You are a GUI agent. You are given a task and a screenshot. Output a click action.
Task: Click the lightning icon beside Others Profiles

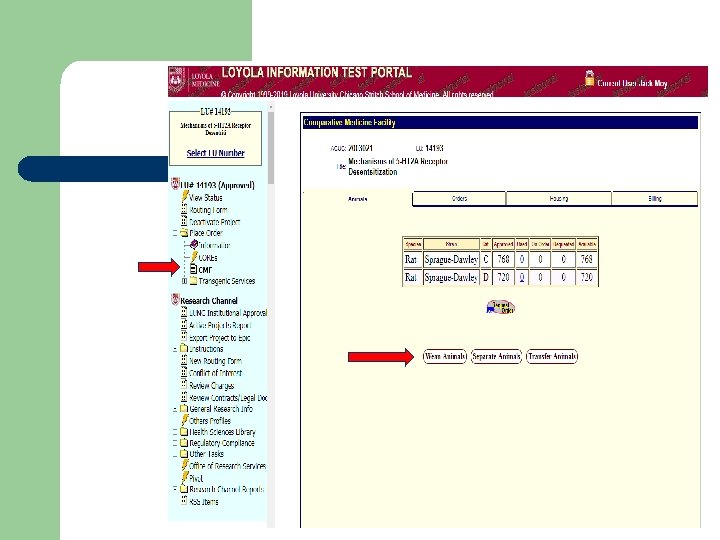click(185, 420)
